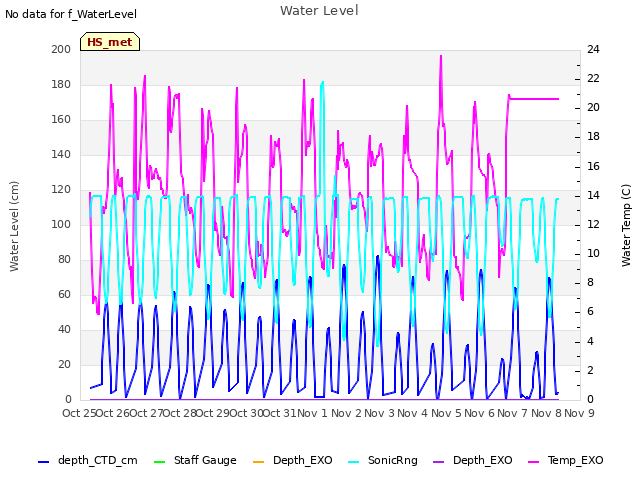Screen dimensions: 640x480
Task: Click the cyan SonicRng legend swatch
Action: (x=353, y=462)
